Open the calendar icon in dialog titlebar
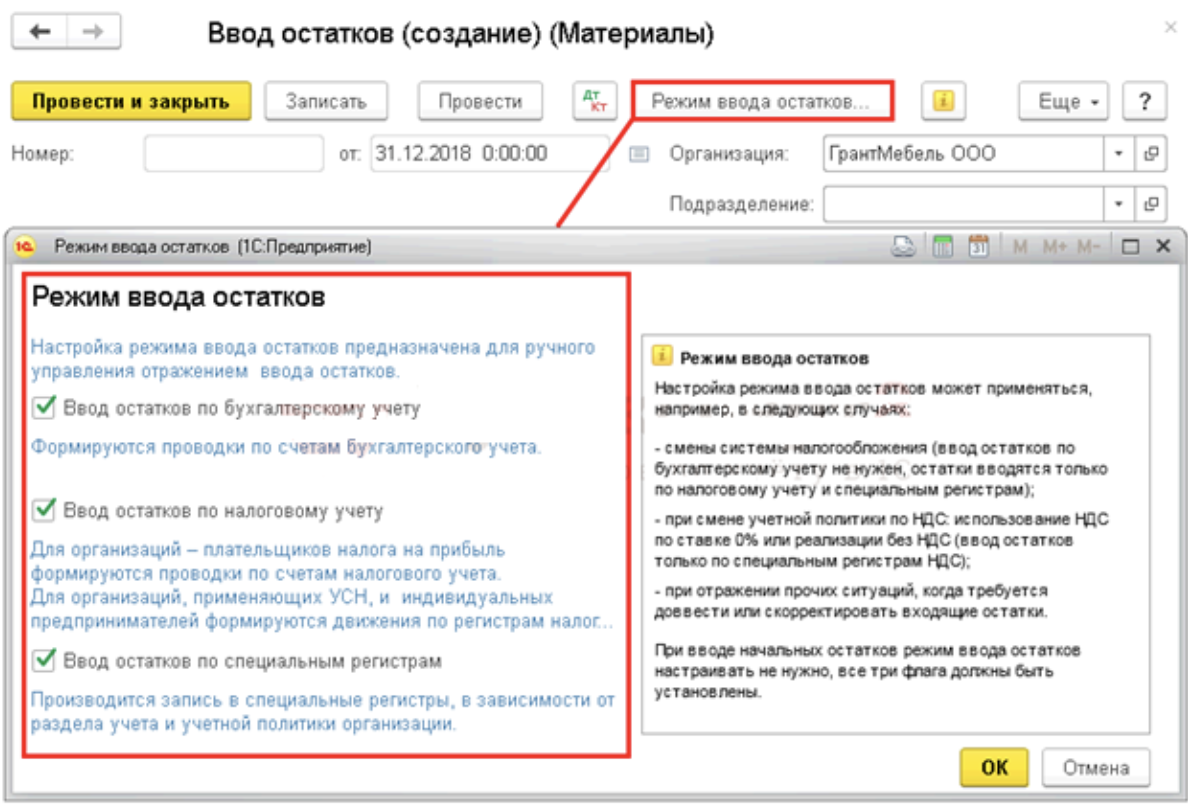The image size is (1188, 806). tap(977, 247)
